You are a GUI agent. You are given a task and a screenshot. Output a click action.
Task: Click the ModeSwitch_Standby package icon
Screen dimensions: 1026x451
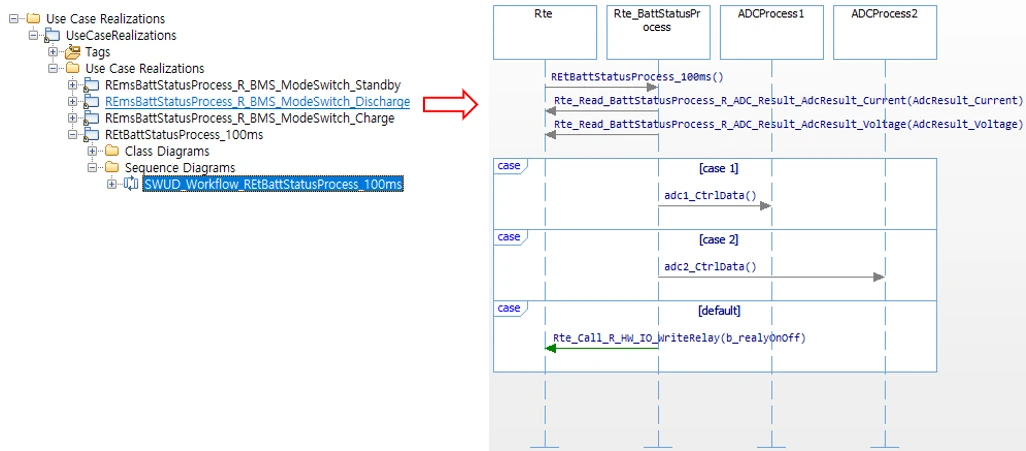click(x=92, y=86)
